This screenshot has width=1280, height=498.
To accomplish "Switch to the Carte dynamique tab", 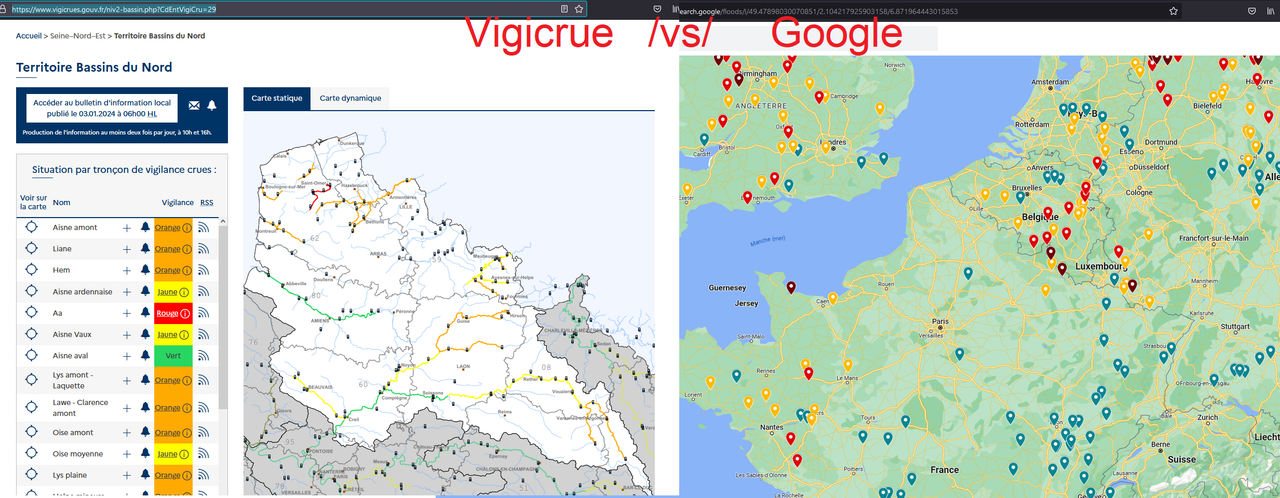I will [x=350, y=98].
